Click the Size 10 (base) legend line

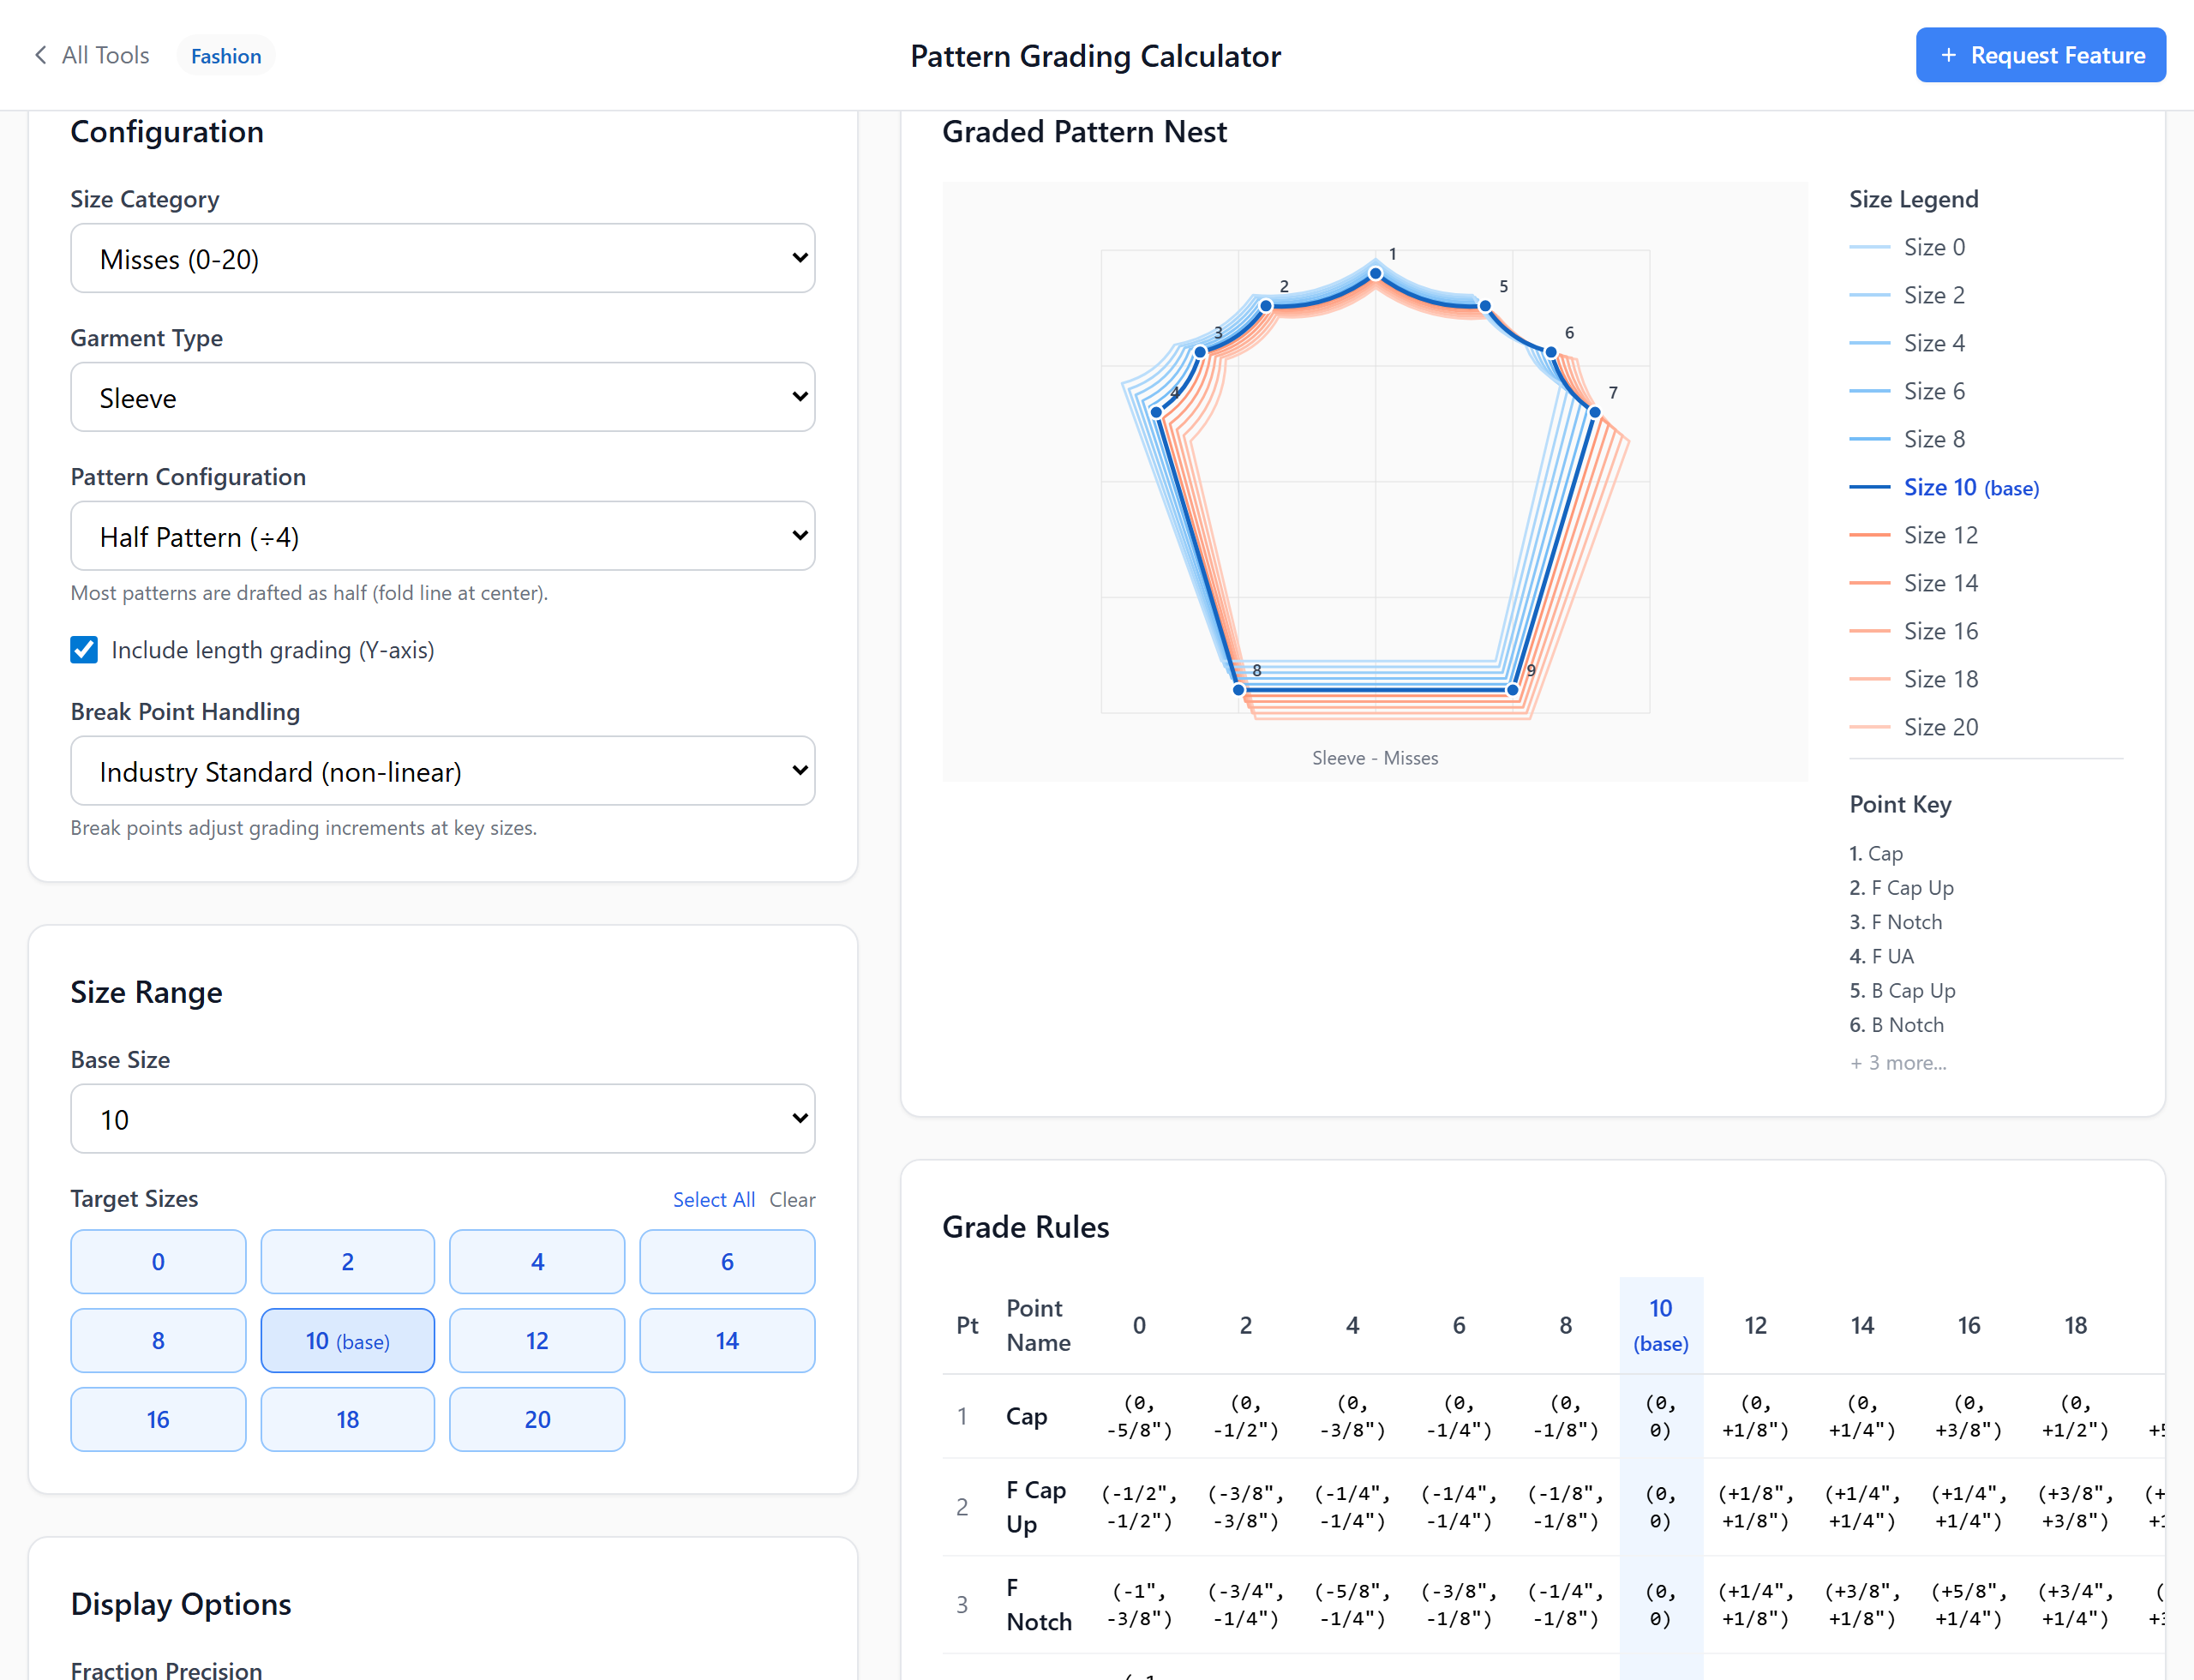1872,487
